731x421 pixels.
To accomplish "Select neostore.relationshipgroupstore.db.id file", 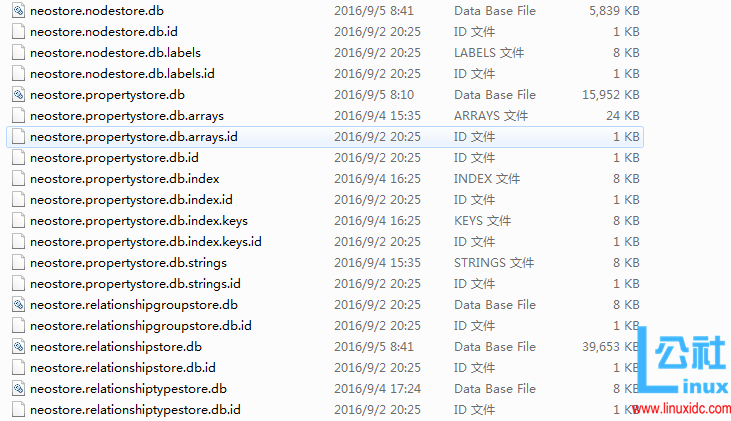I will coord(141,325).
